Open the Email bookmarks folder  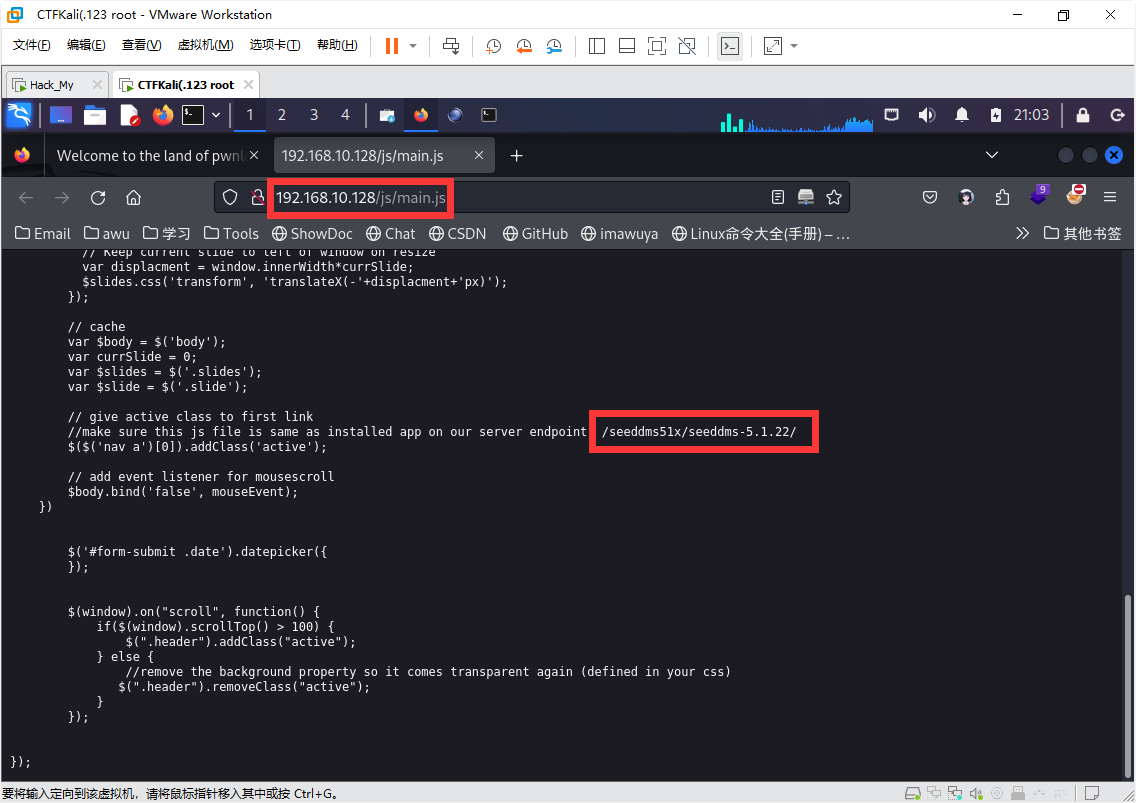(43, 233)
